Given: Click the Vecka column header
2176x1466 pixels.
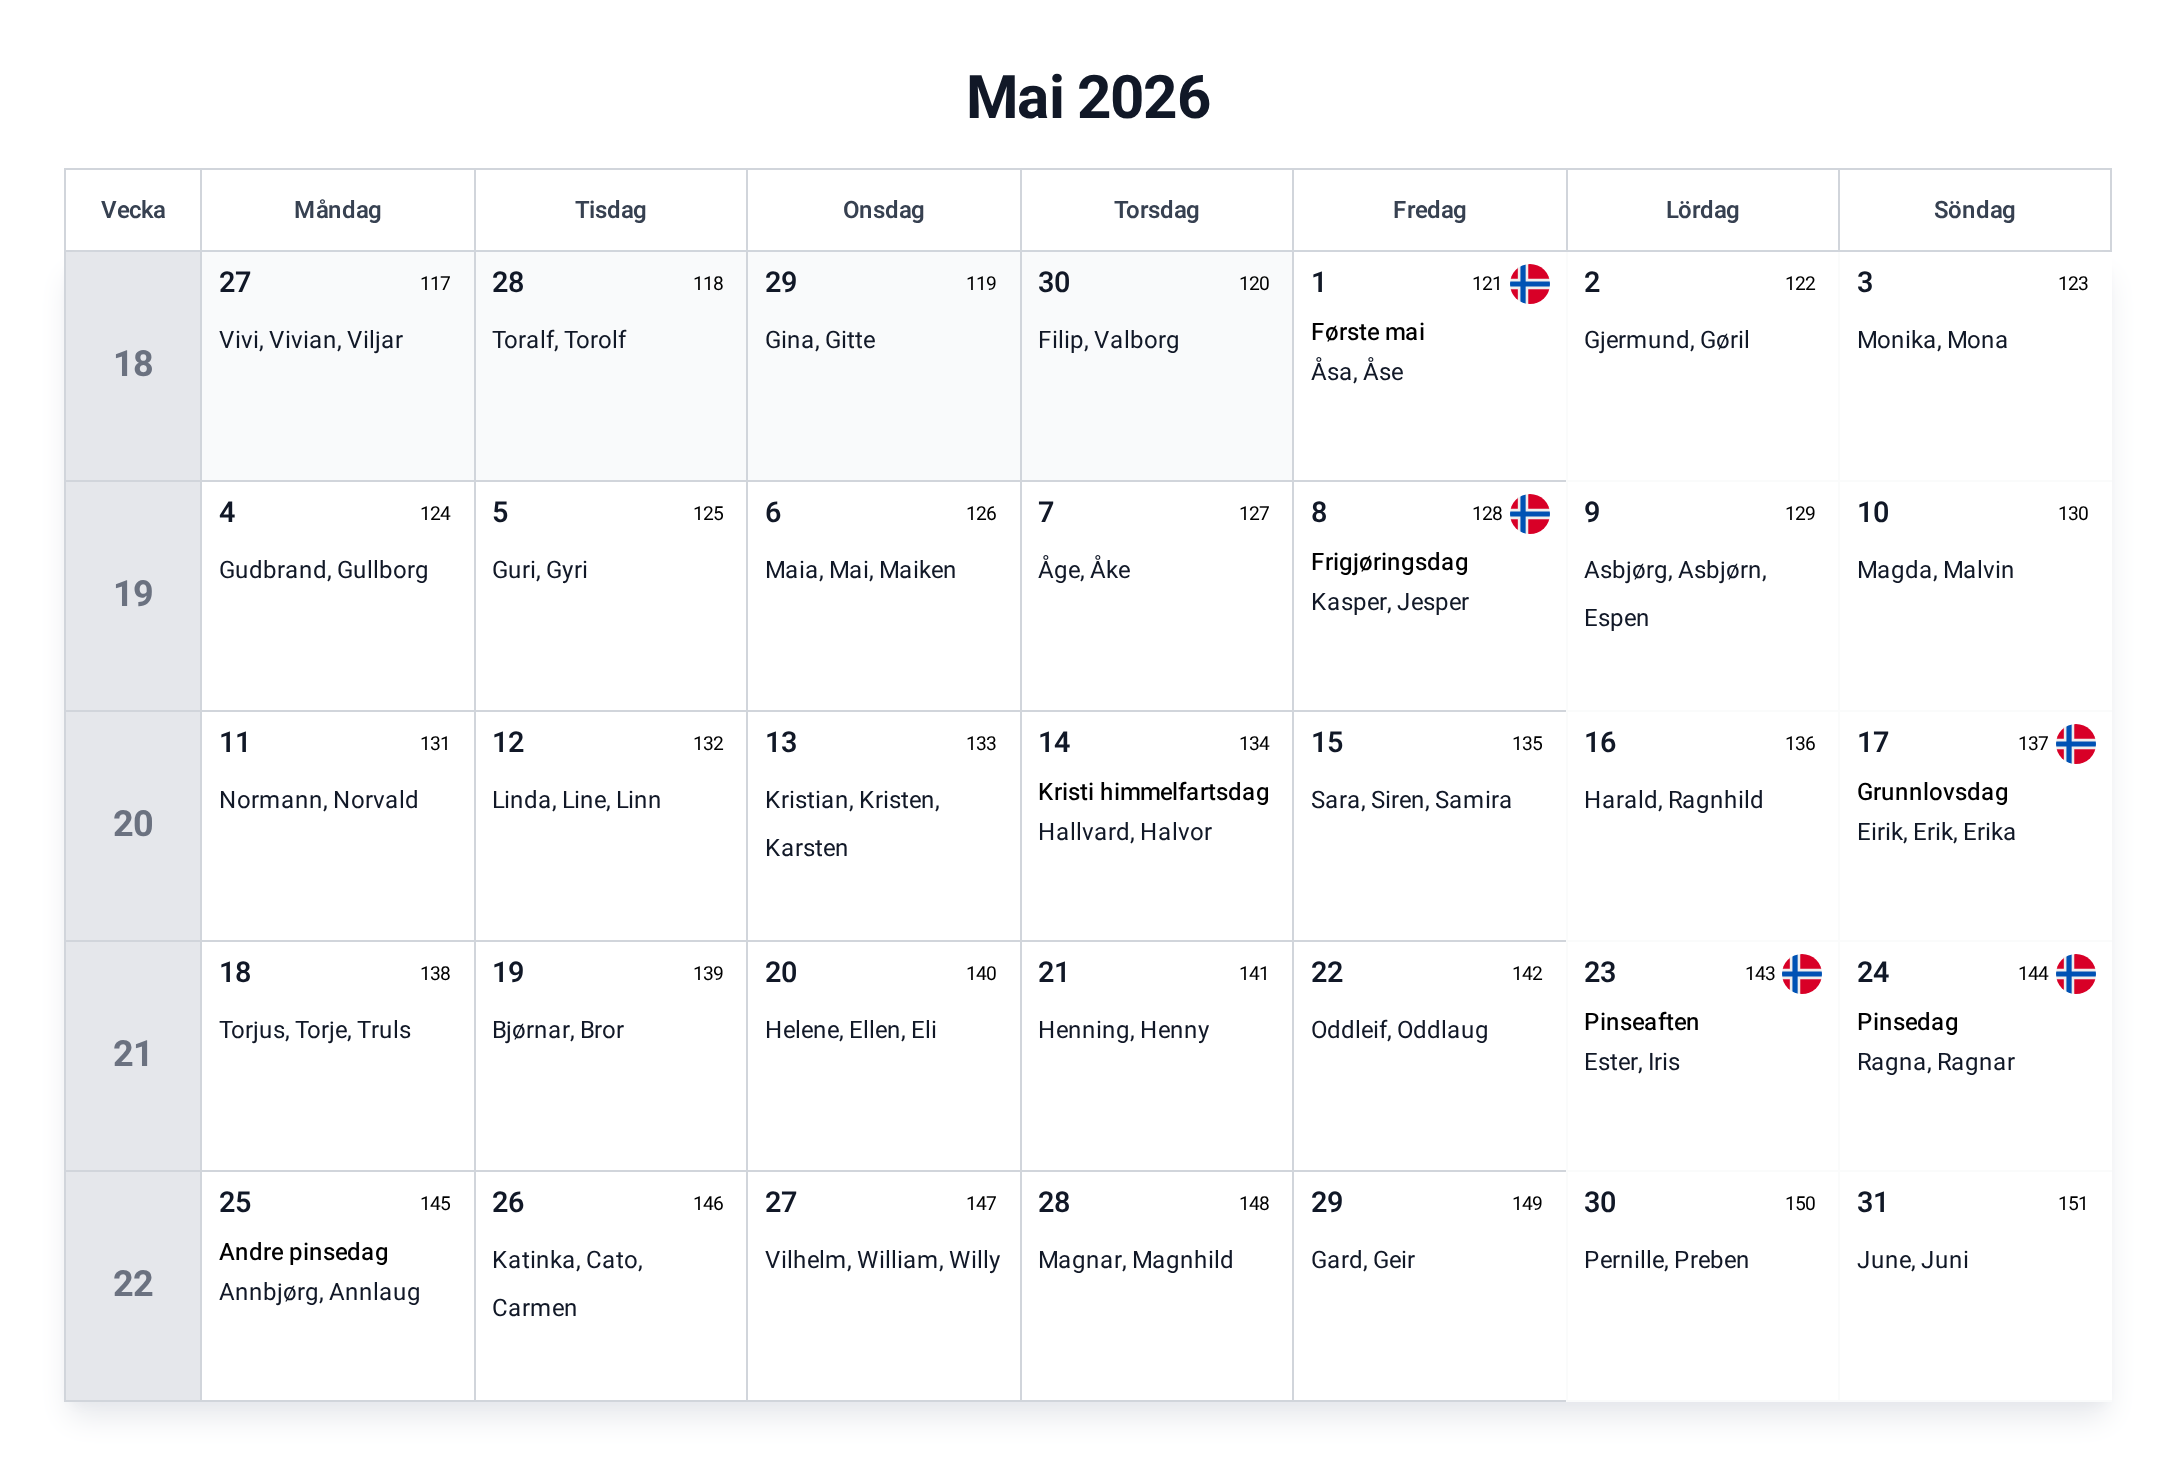Looking at the screenshot, I should pos(133,210).
